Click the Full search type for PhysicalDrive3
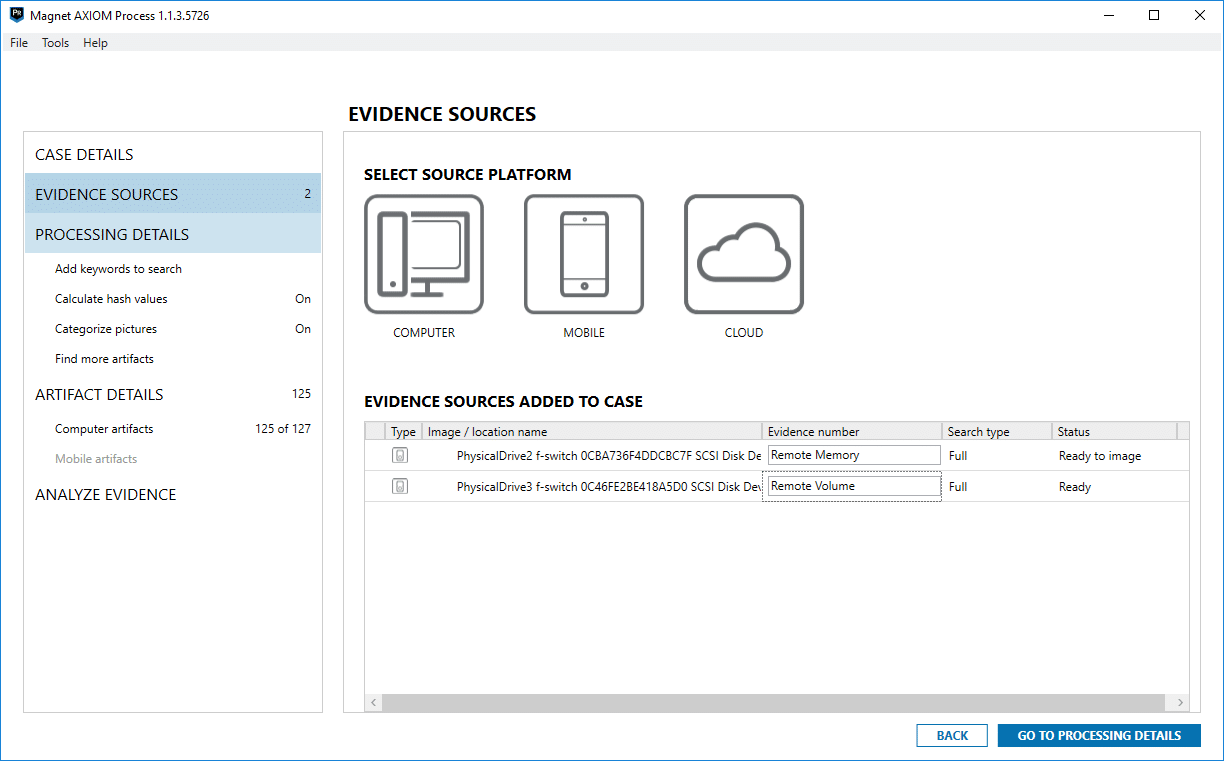 [958, 487]
